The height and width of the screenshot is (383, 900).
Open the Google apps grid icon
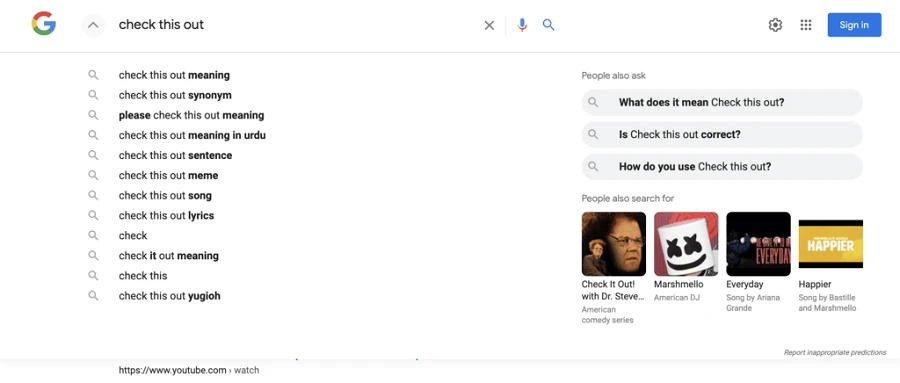806,25
